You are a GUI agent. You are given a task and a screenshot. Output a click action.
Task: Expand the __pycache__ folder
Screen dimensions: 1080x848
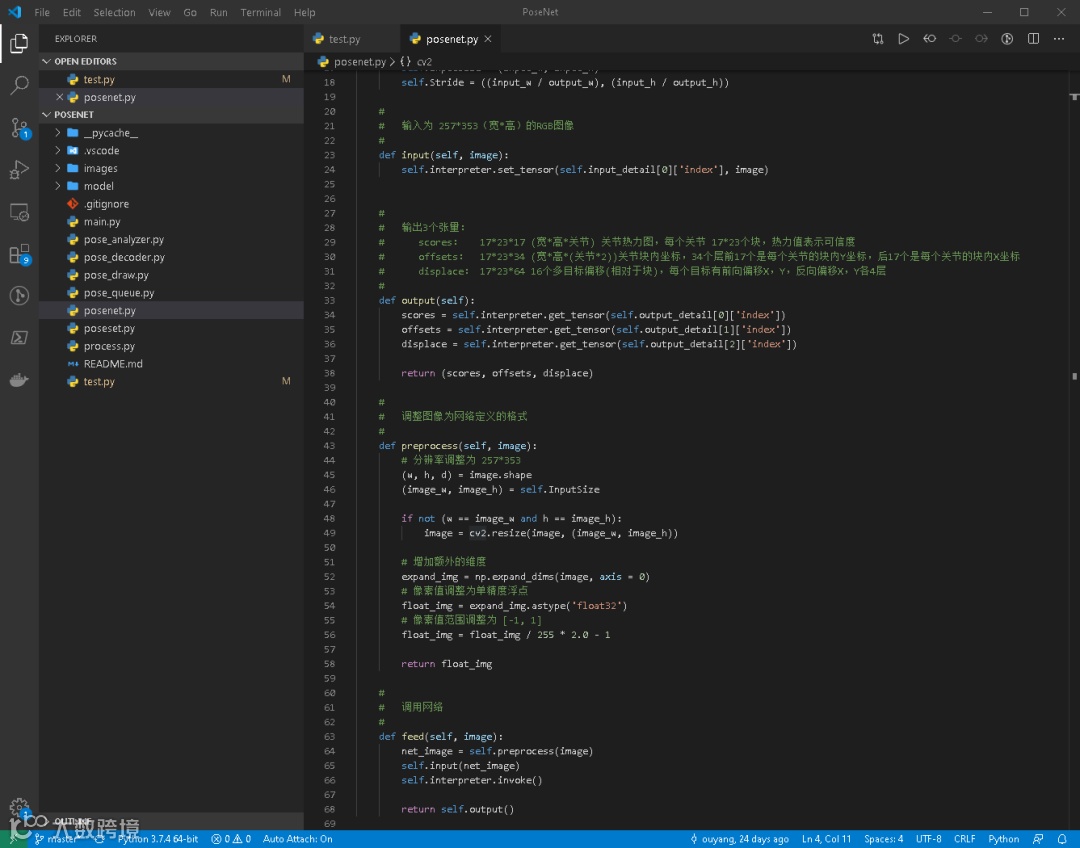tap(110, 133)
